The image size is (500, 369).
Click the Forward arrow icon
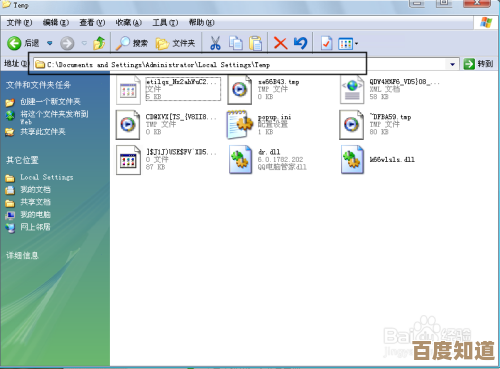point(67,43)
